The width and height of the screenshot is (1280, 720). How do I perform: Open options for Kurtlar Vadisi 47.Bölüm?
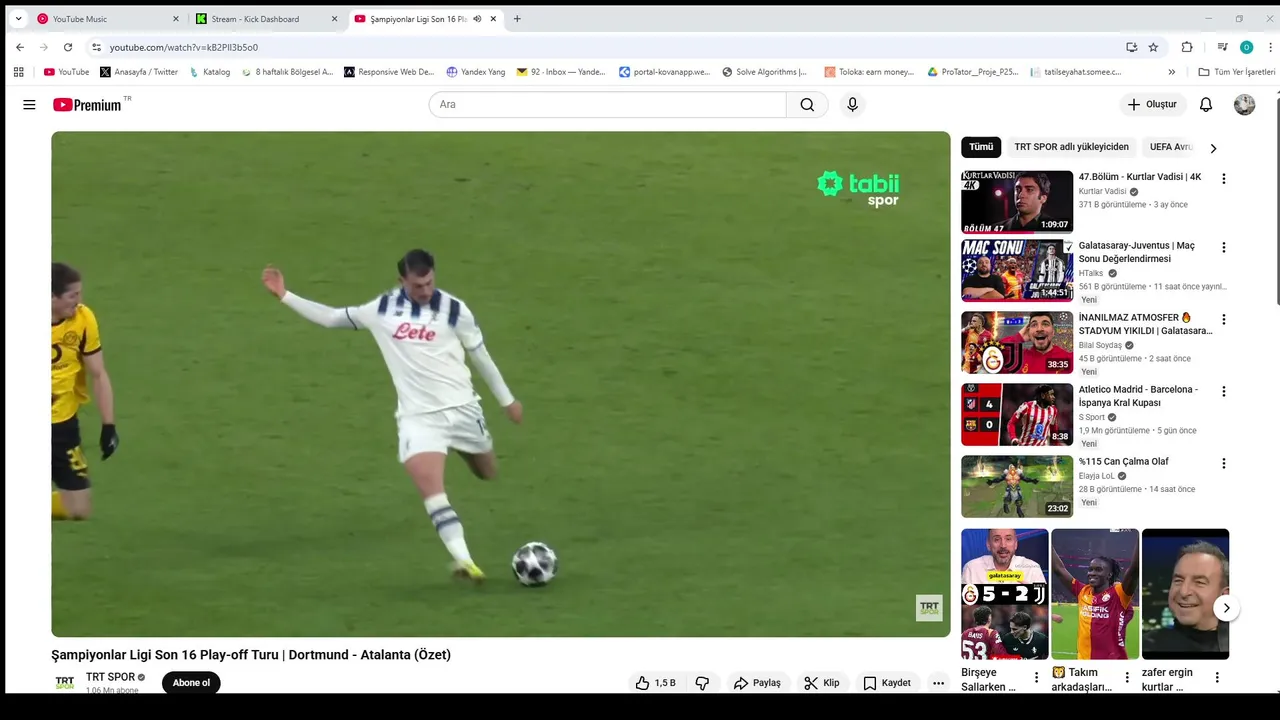[x=1223, y=179]
